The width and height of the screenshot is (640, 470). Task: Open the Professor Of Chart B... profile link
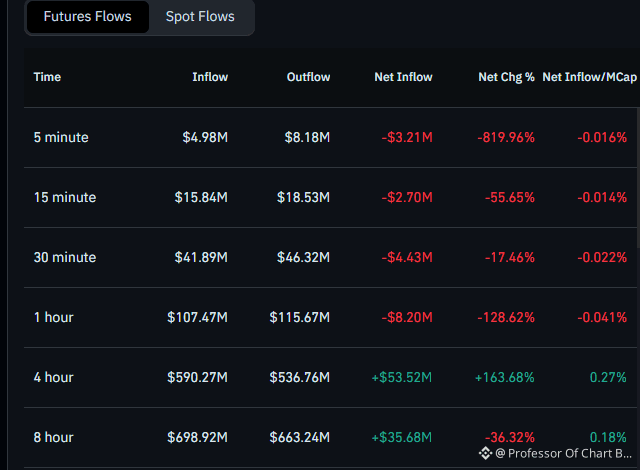[x=563, y=453]
